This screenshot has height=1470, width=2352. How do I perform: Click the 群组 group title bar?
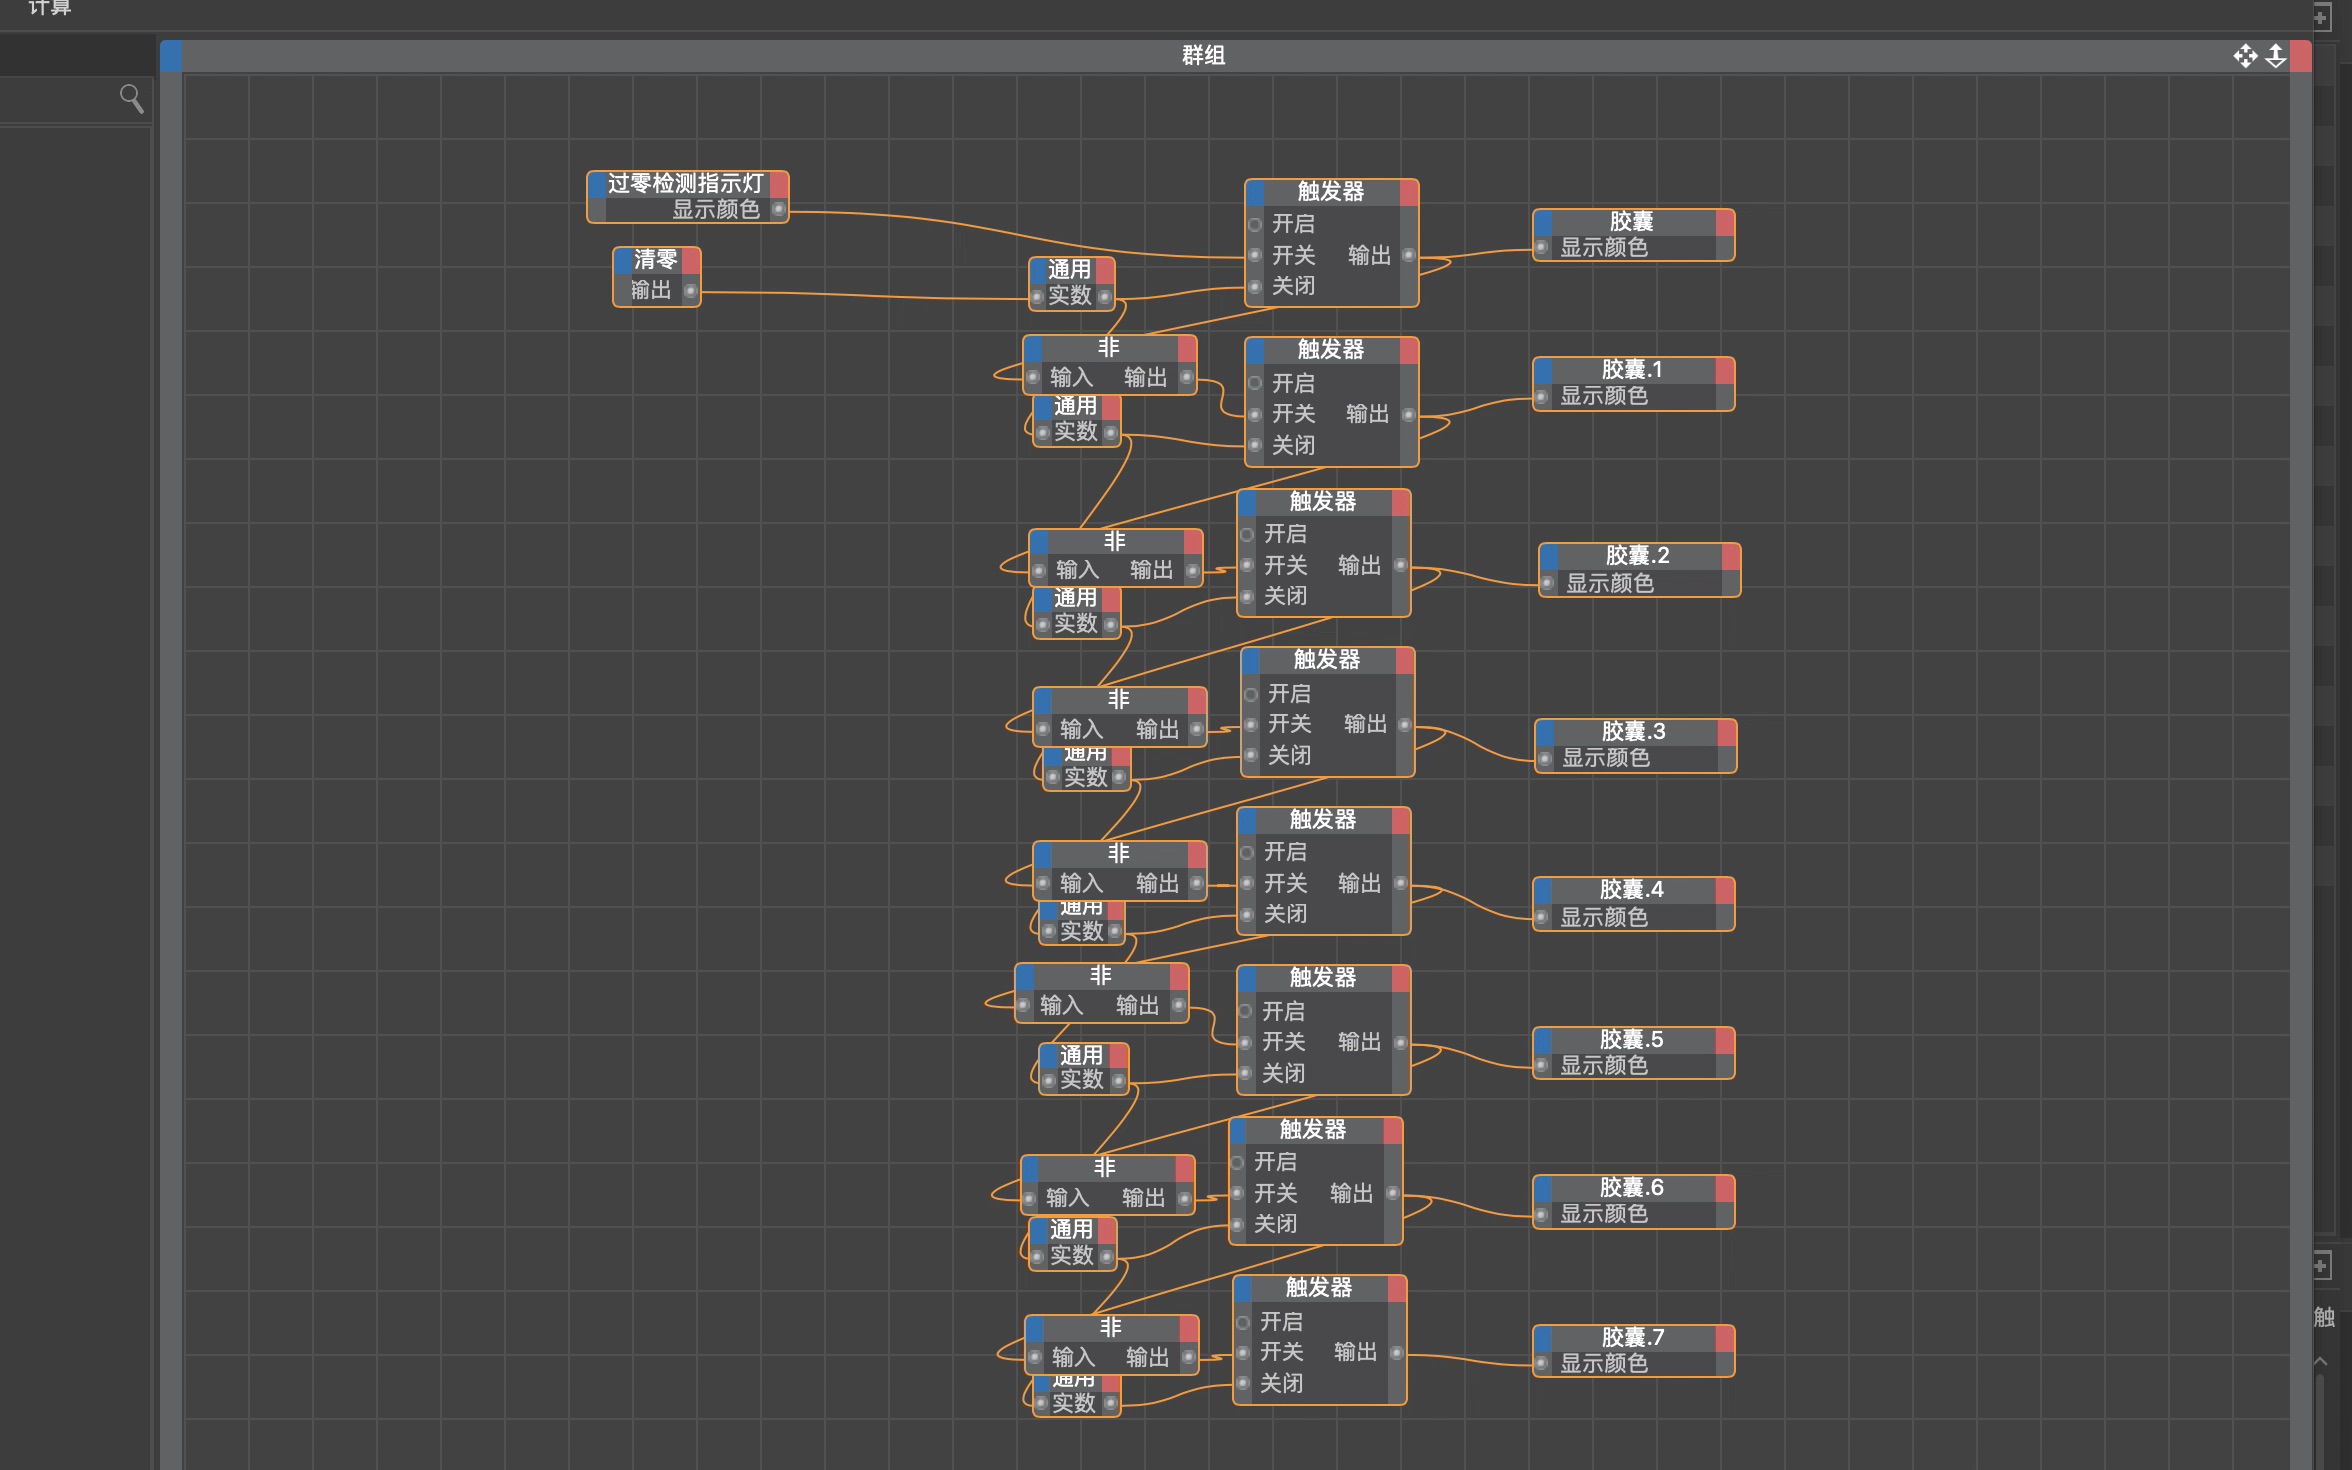(1203, 56)
